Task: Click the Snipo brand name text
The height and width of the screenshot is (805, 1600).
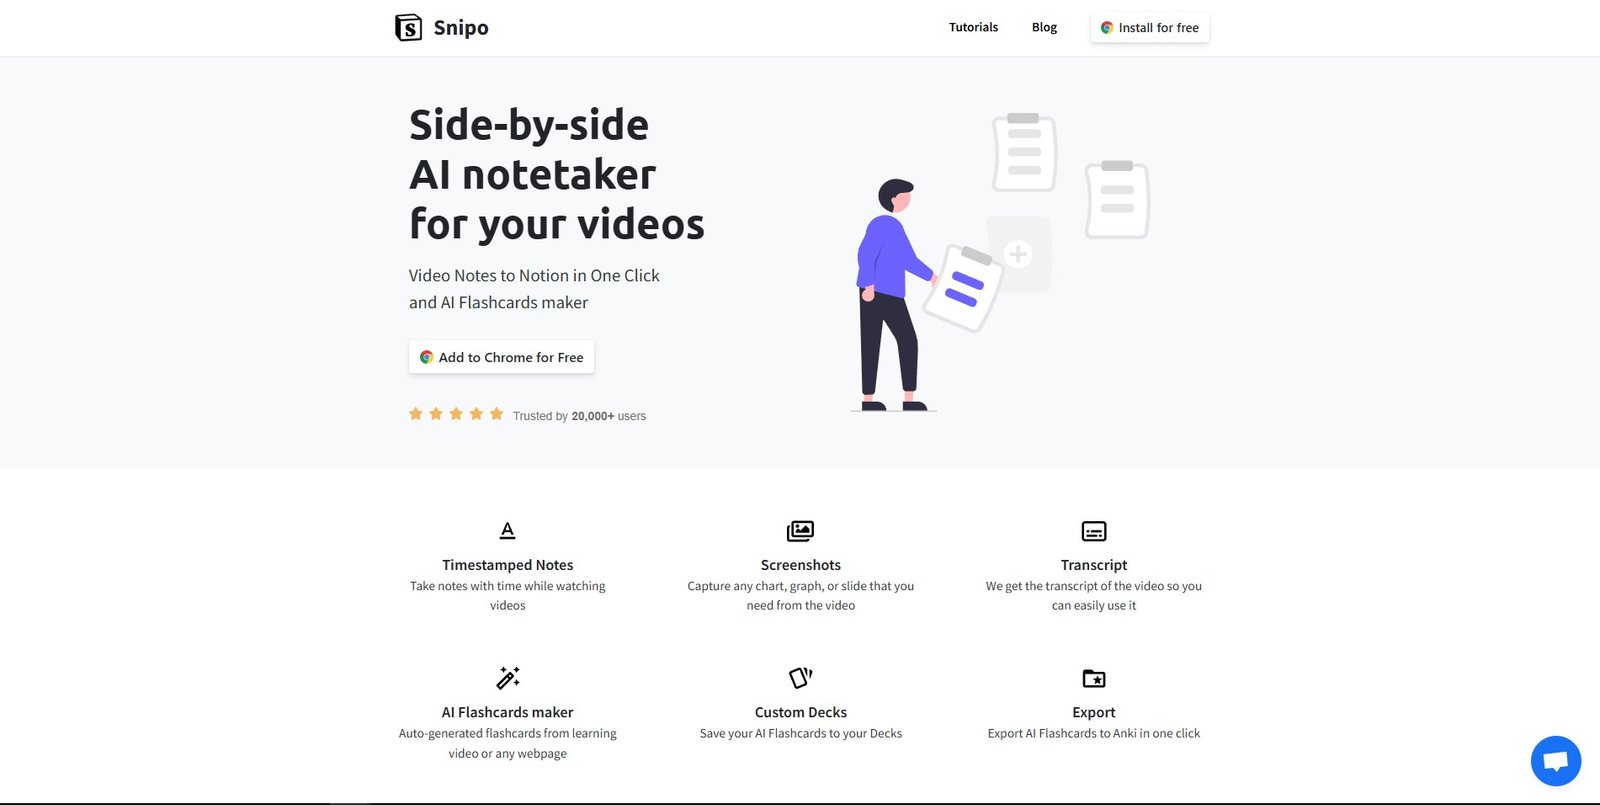Action: tap(461, 28)
